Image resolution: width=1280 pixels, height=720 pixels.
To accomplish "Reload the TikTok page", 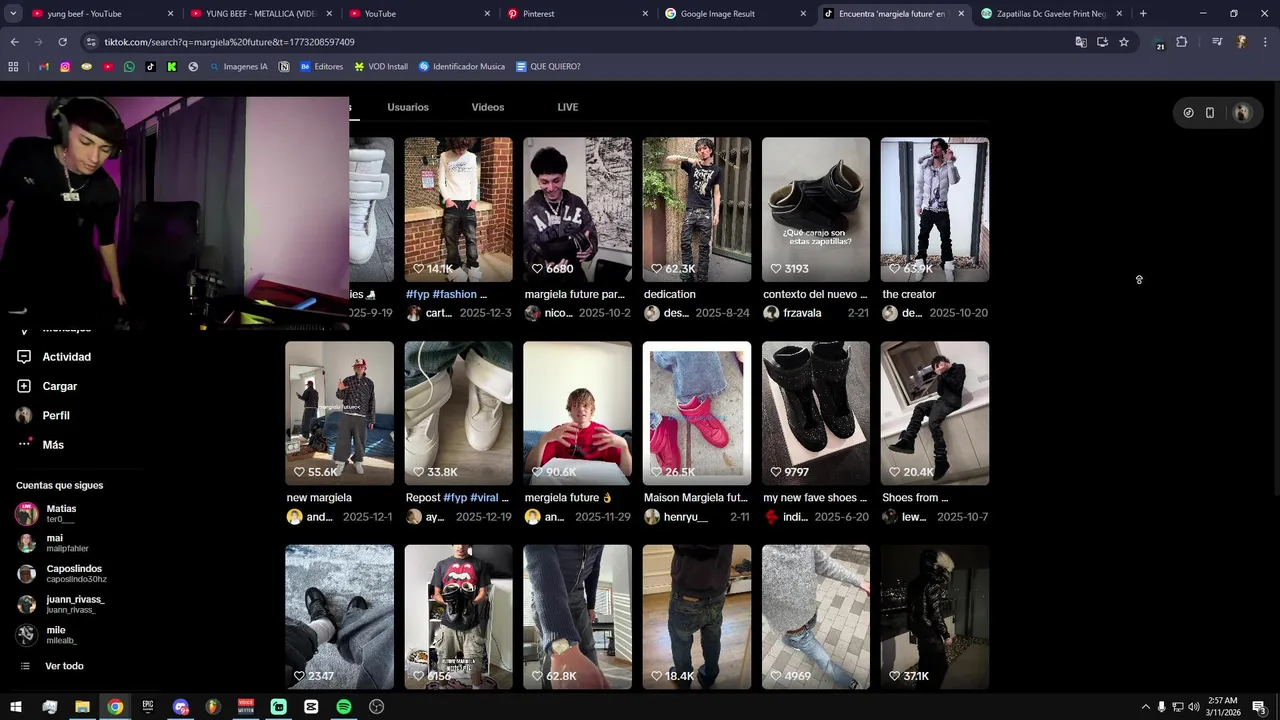I will click(x=62, y=42).
